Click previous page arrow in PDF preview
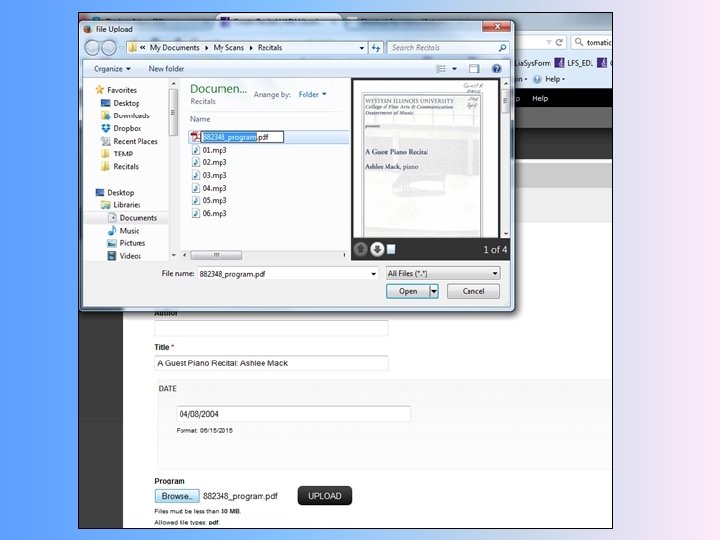The image size is (720, 540). 361,249
